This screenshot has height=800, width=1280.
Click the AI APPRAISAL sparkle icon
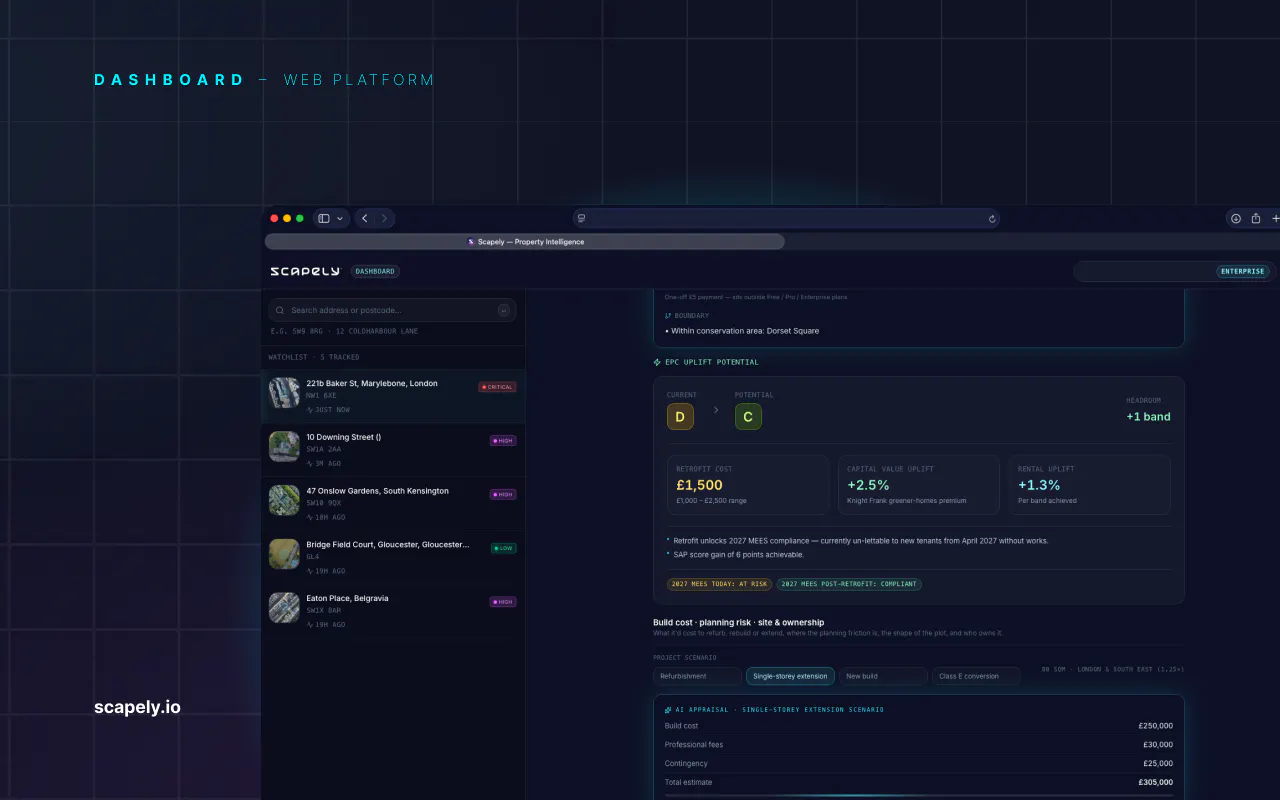(668, 709)
